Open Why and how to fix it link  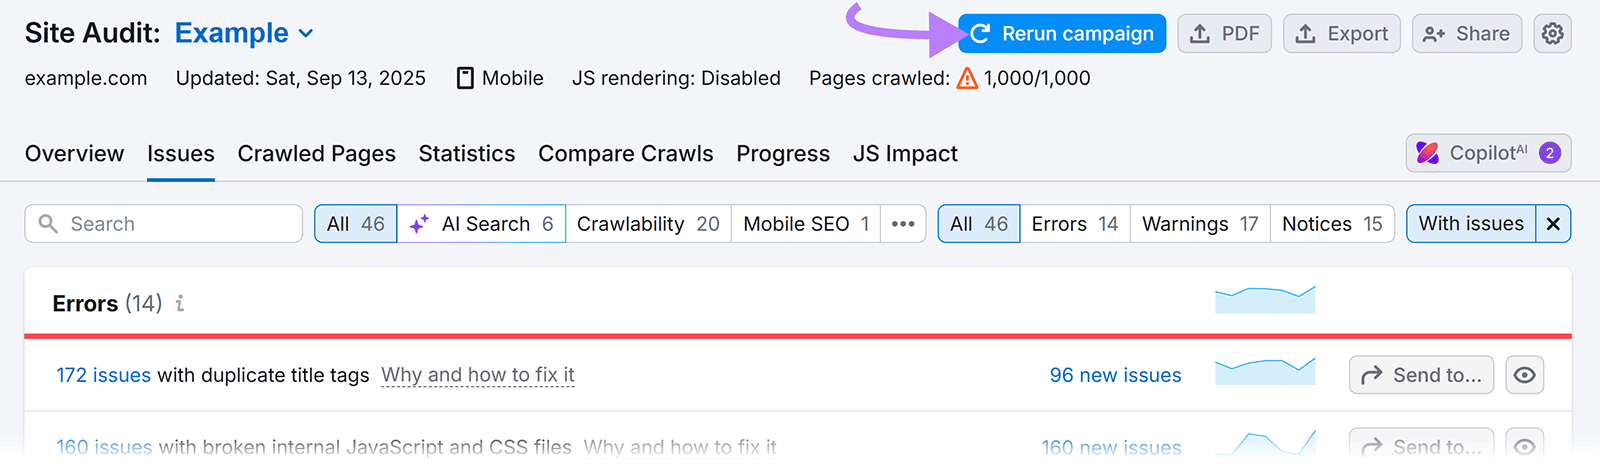click(478, 375)
